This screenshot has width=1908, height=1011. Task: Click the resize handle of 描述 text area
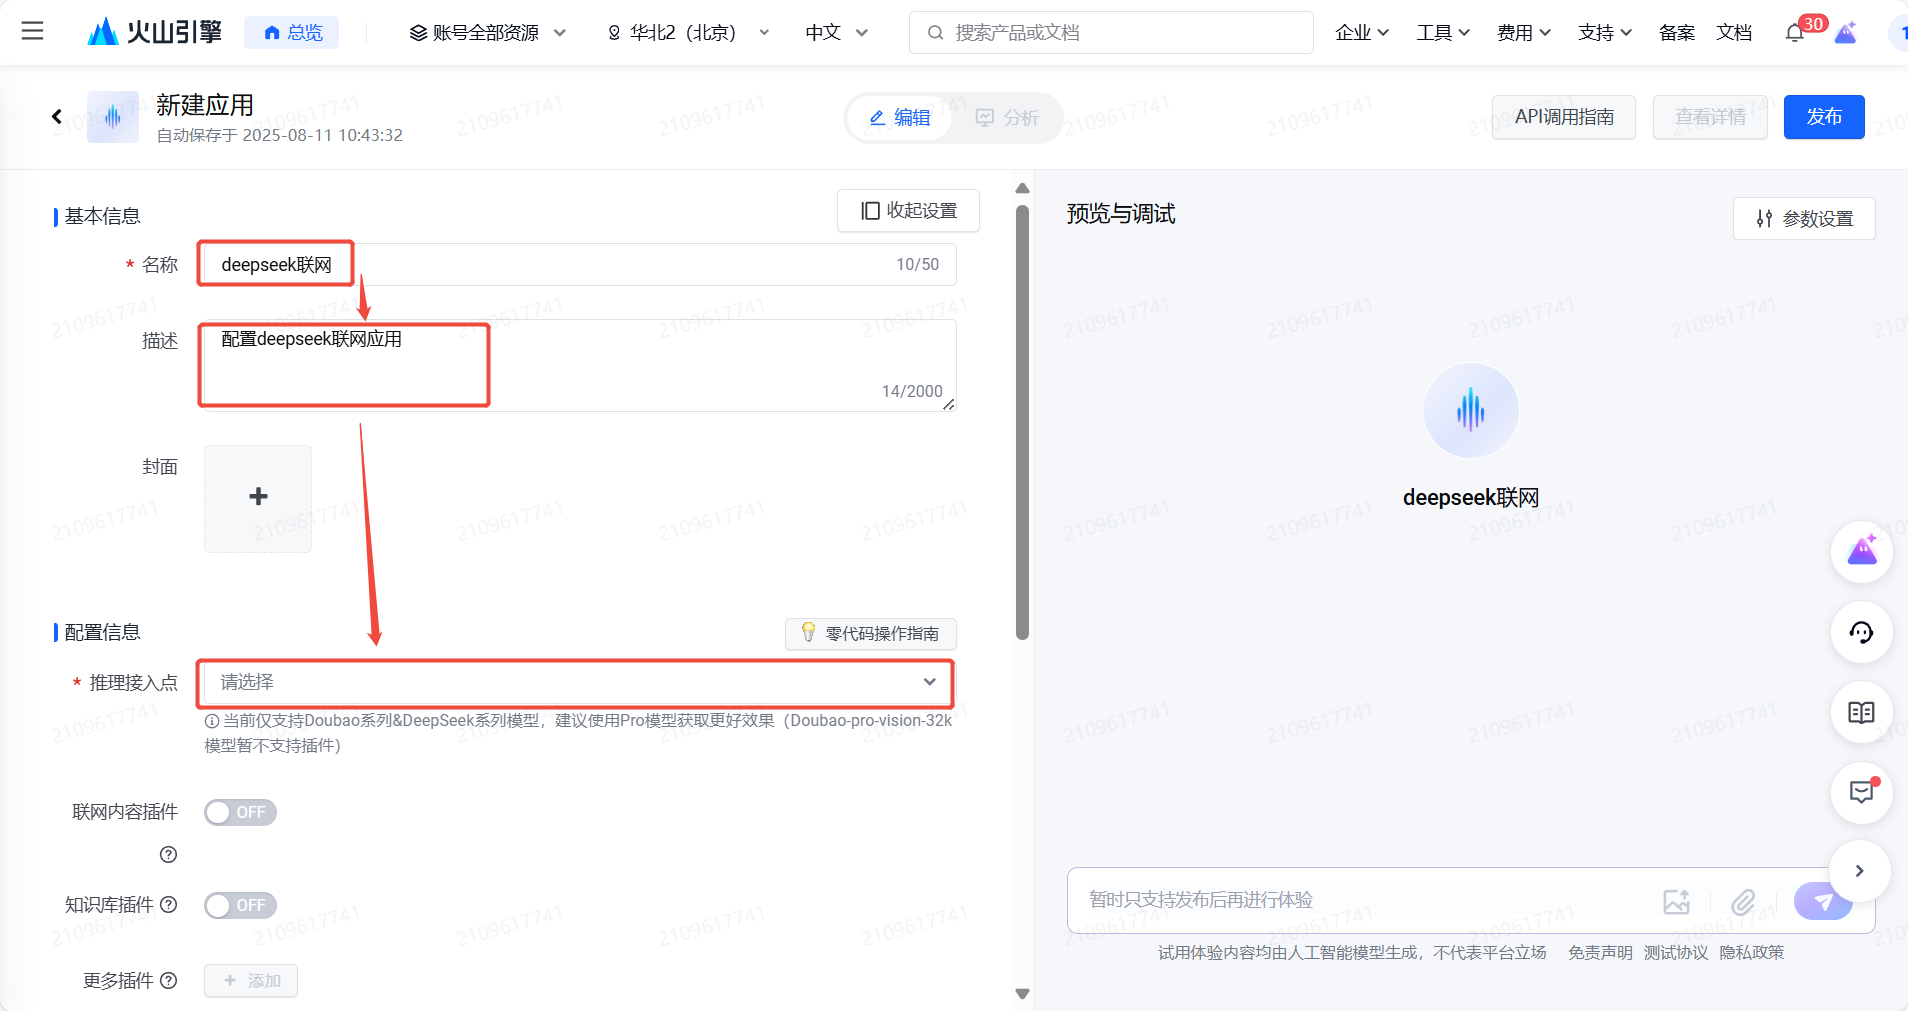(x=948, y=404)
